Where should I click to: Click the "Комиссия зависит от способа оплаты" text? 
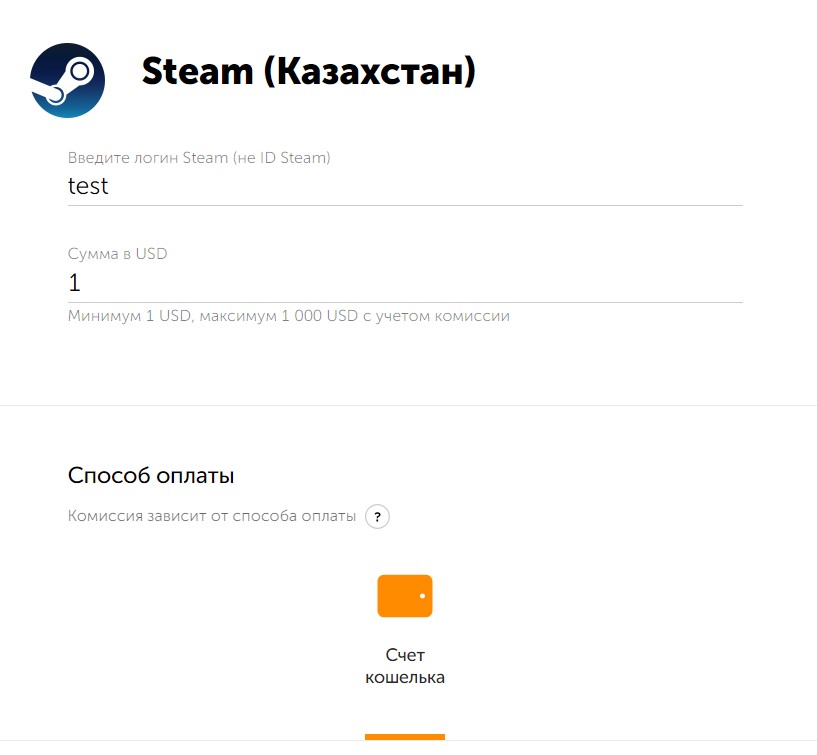click(212, 517)
